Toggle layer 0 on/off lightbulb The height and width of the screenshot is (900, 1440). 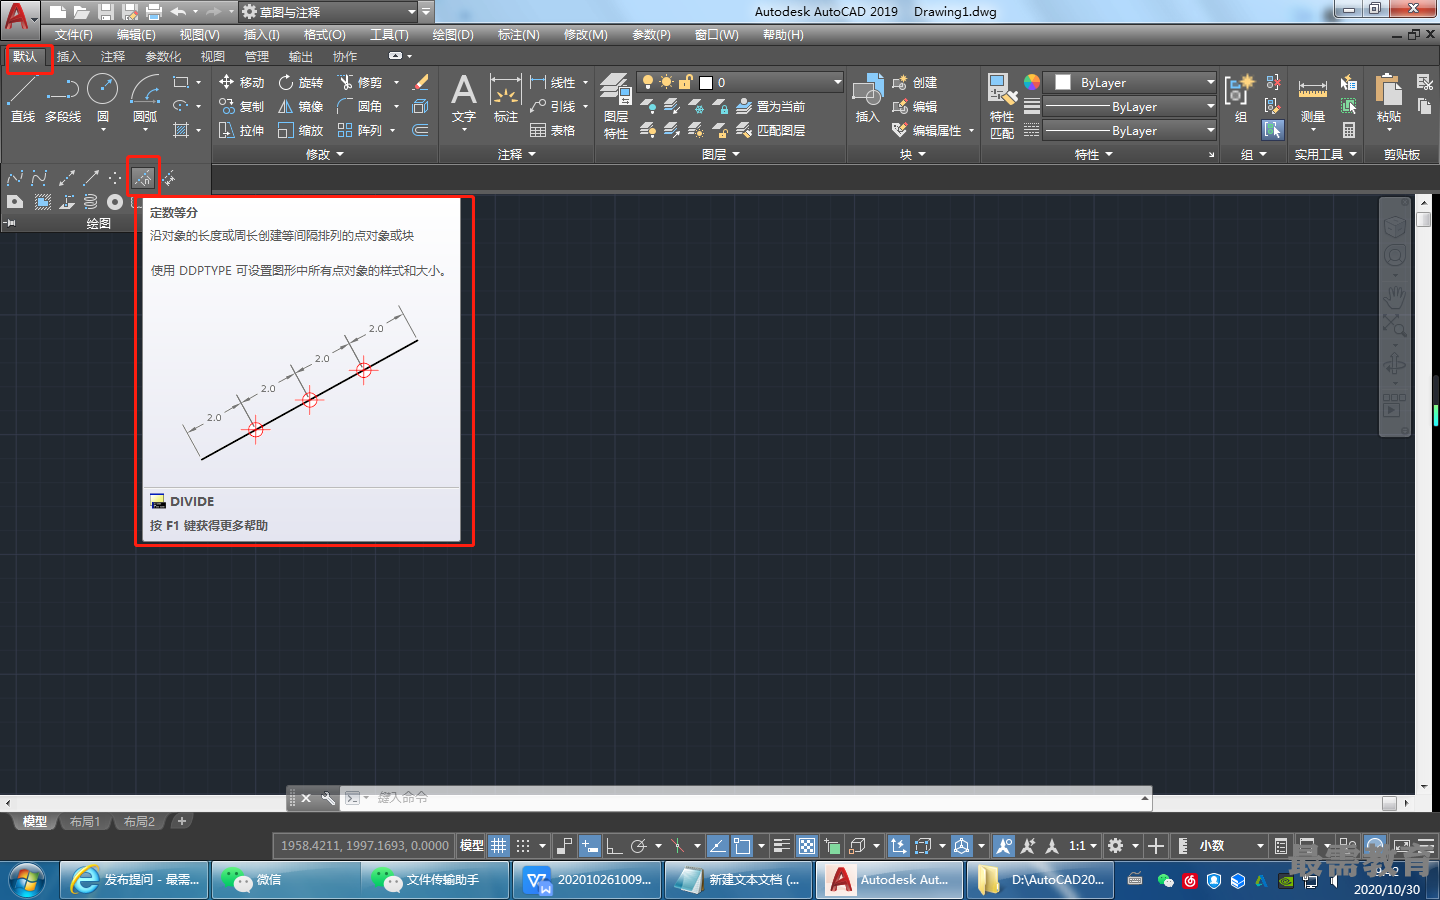648,82
